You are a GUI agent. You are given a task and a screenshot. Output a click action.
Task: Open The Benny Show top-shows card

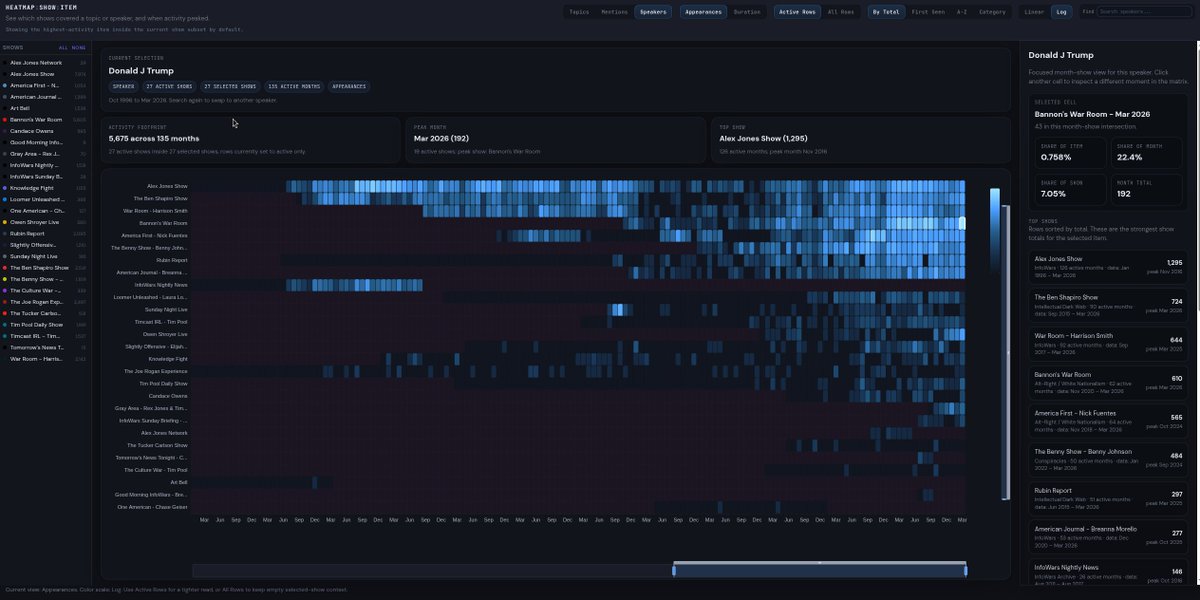point(1109,458)
